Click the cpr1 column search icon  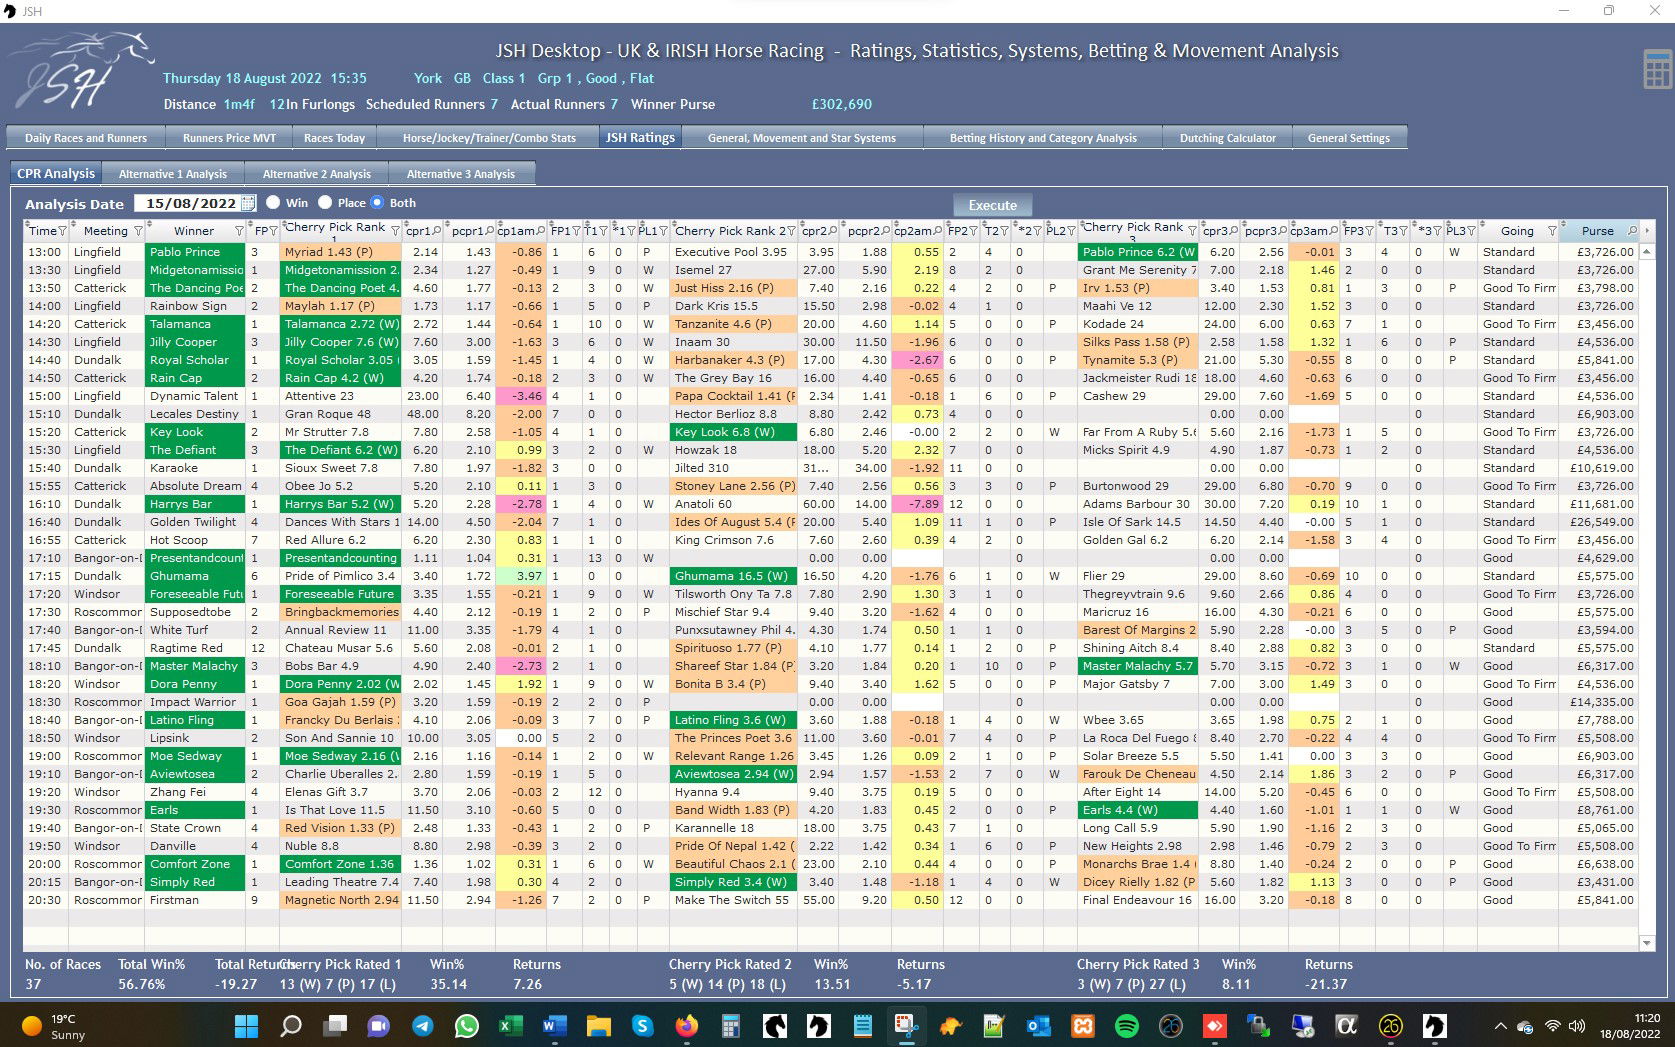pyautogui.click(x=436, y=231)
